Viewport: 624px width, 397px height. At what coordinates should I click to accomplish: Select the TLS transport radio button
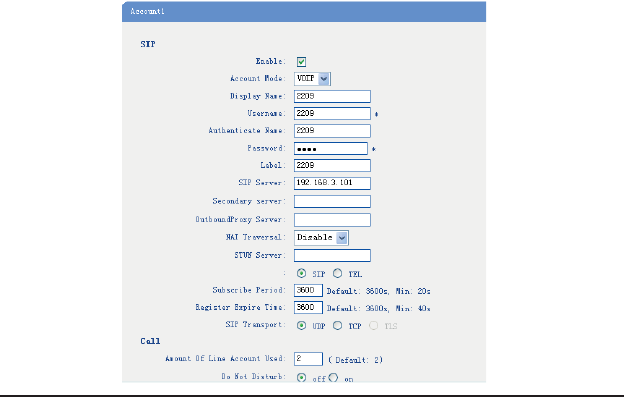tap(373, 325)
